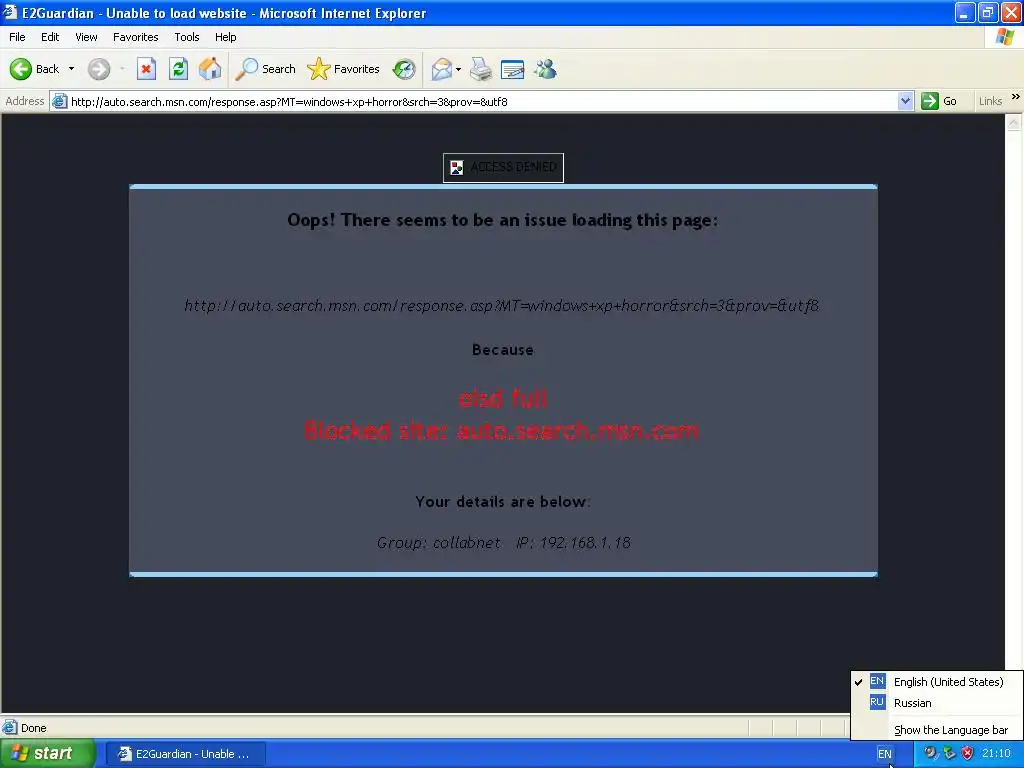Click the blocked URL text on the page
This screenshot has height=768, width=1024.
coord(502,306)
